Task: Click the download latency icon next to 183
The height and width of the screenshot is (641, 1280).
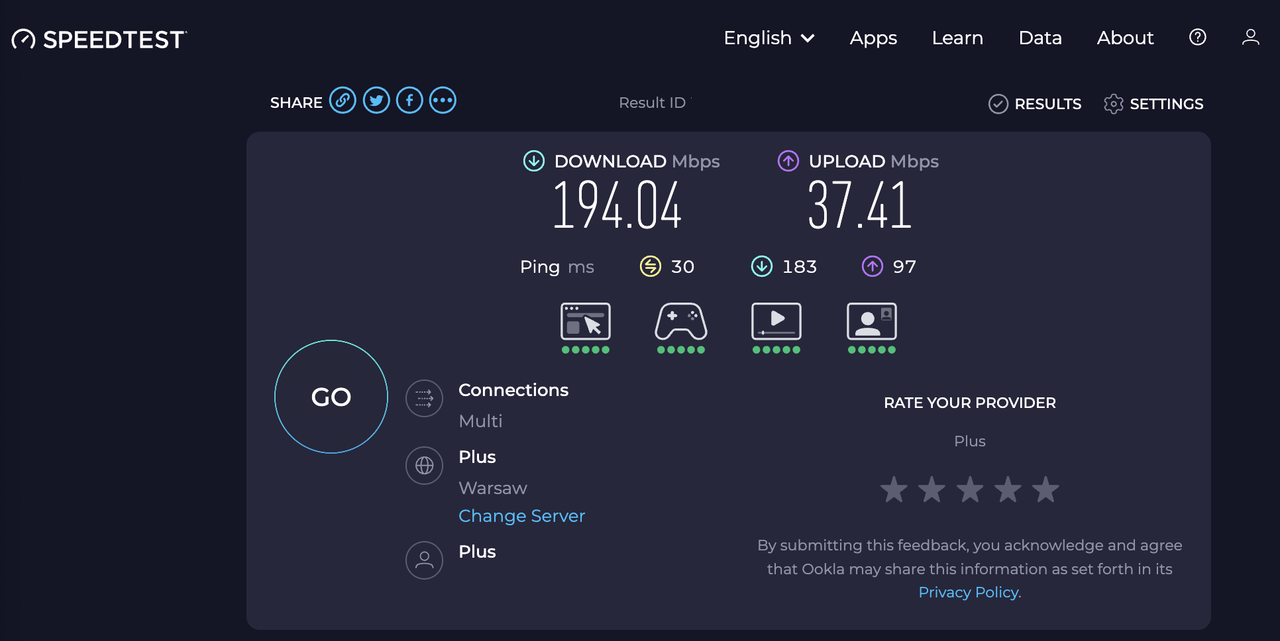Action: [762, 266]
